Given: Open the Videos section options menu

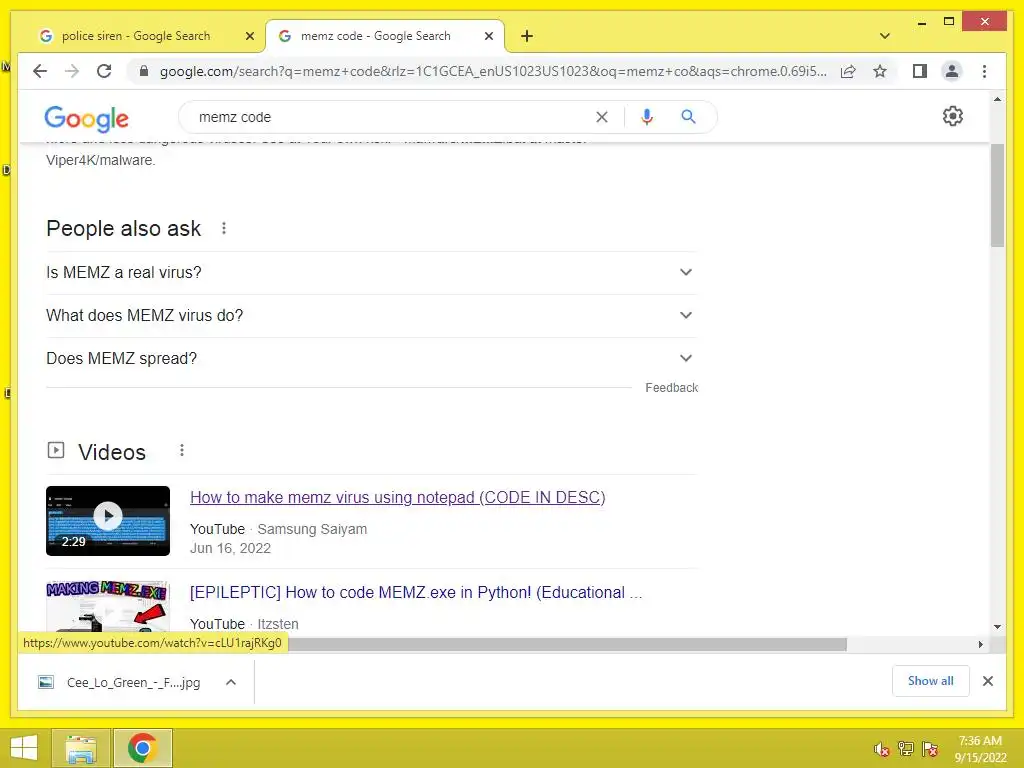Looking at the screenshot, I should coord(182,451).
